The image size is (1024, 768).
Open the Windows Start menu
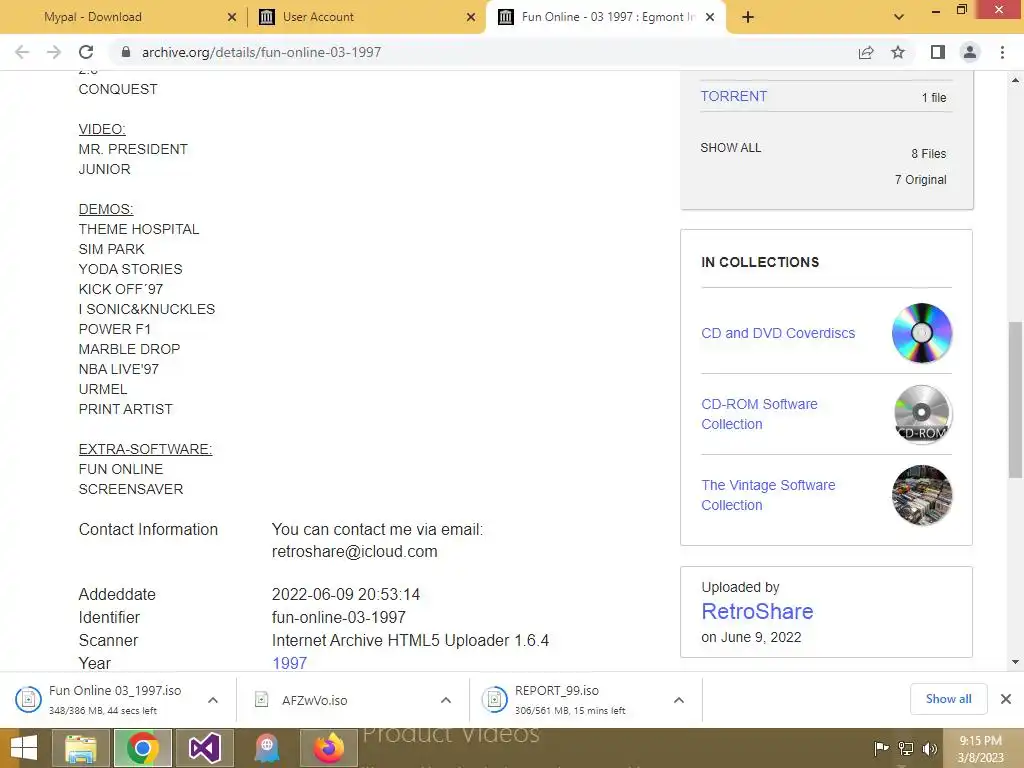point(24,748)
